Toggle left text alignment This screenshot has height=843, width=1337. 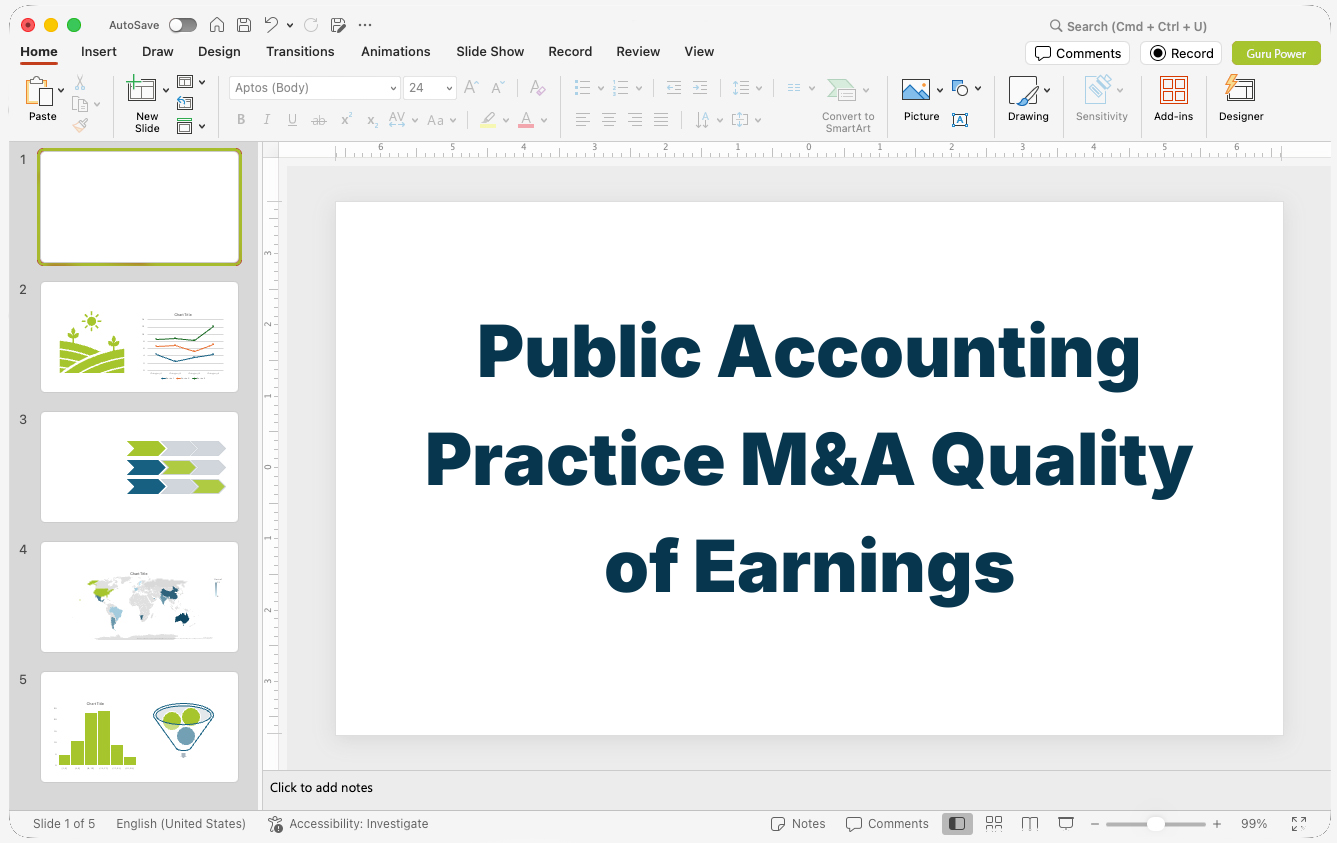[583, 120]
